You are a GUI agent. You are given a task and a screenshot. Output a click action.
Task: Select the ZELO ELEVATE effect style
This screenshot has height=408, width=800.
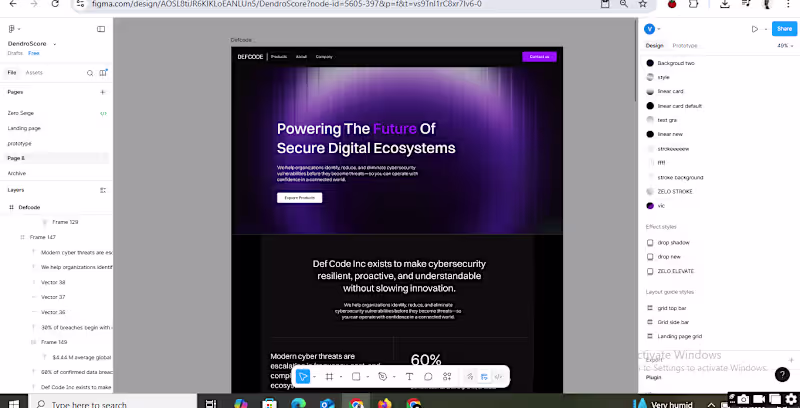tap(670, 271)
